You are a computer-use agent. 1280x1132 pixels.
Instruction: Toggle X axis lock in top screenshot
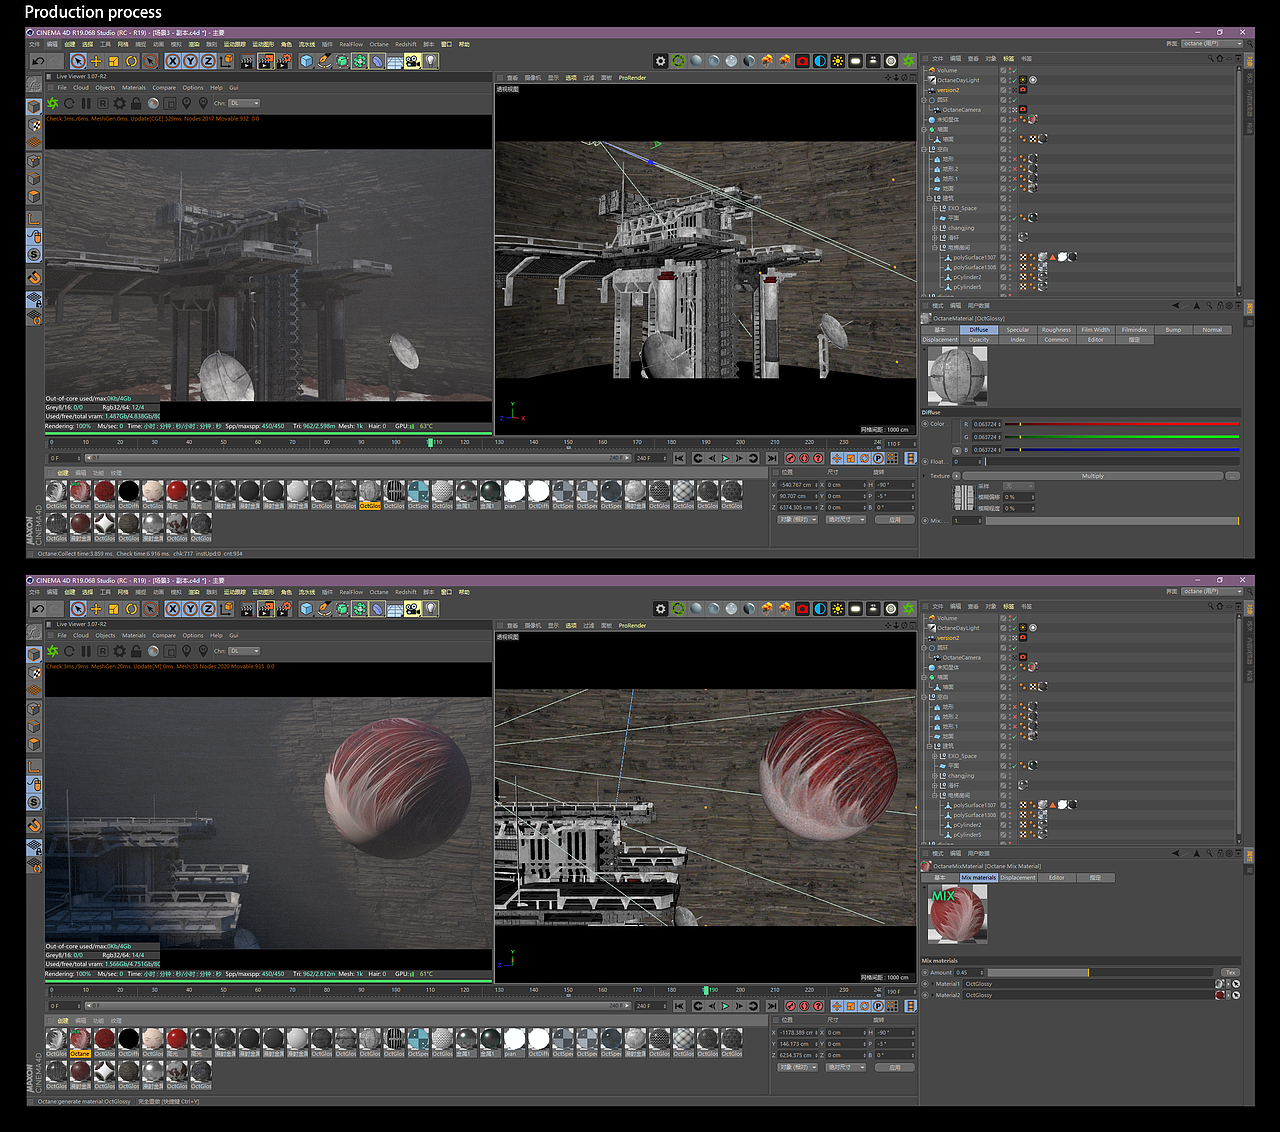pyautogui.click(x=173, y=61)
